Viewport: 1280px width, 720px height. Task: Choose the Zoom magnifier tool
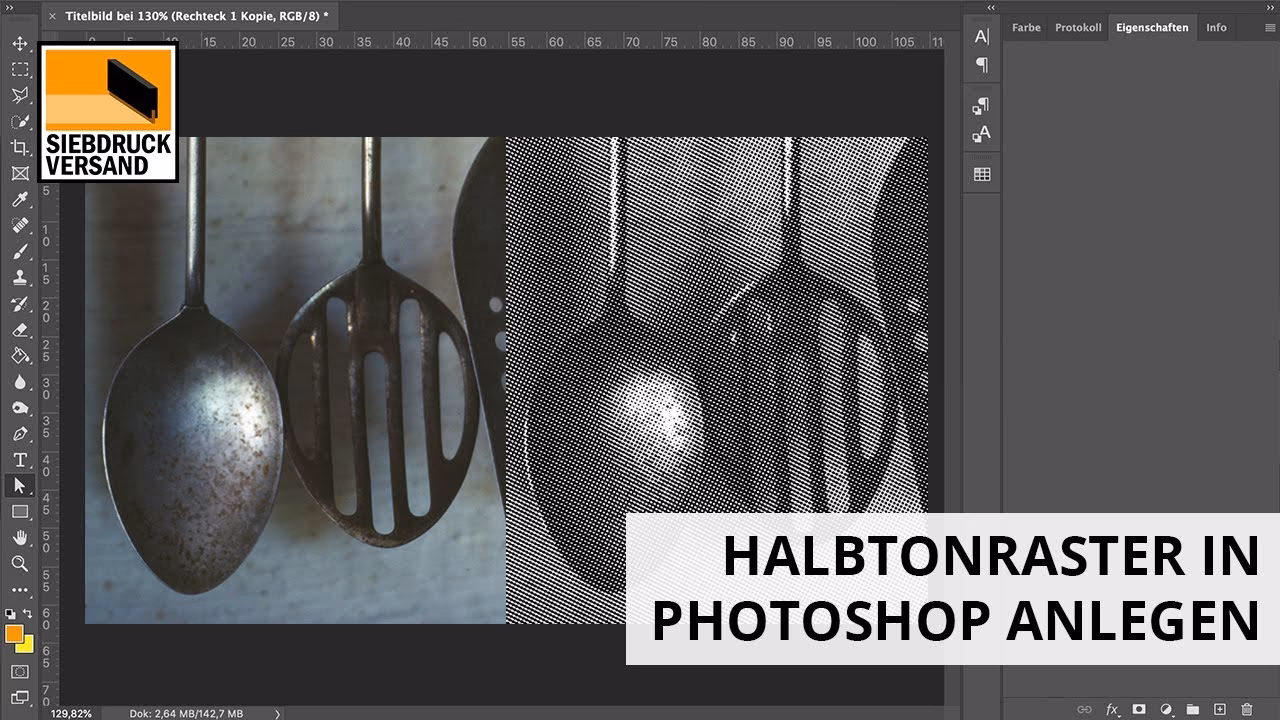point(19,564)
